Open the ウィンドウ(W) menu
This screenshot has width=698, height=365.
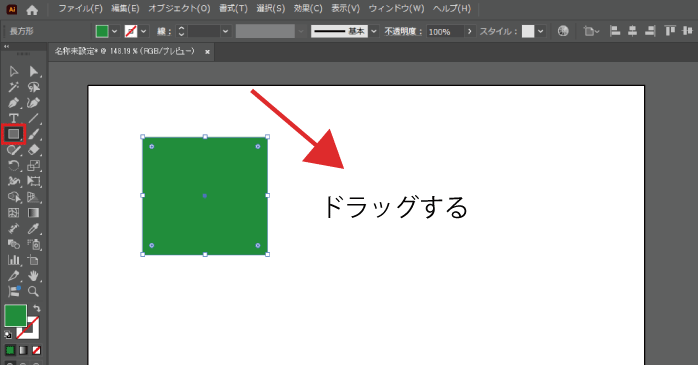click(396, 8)
